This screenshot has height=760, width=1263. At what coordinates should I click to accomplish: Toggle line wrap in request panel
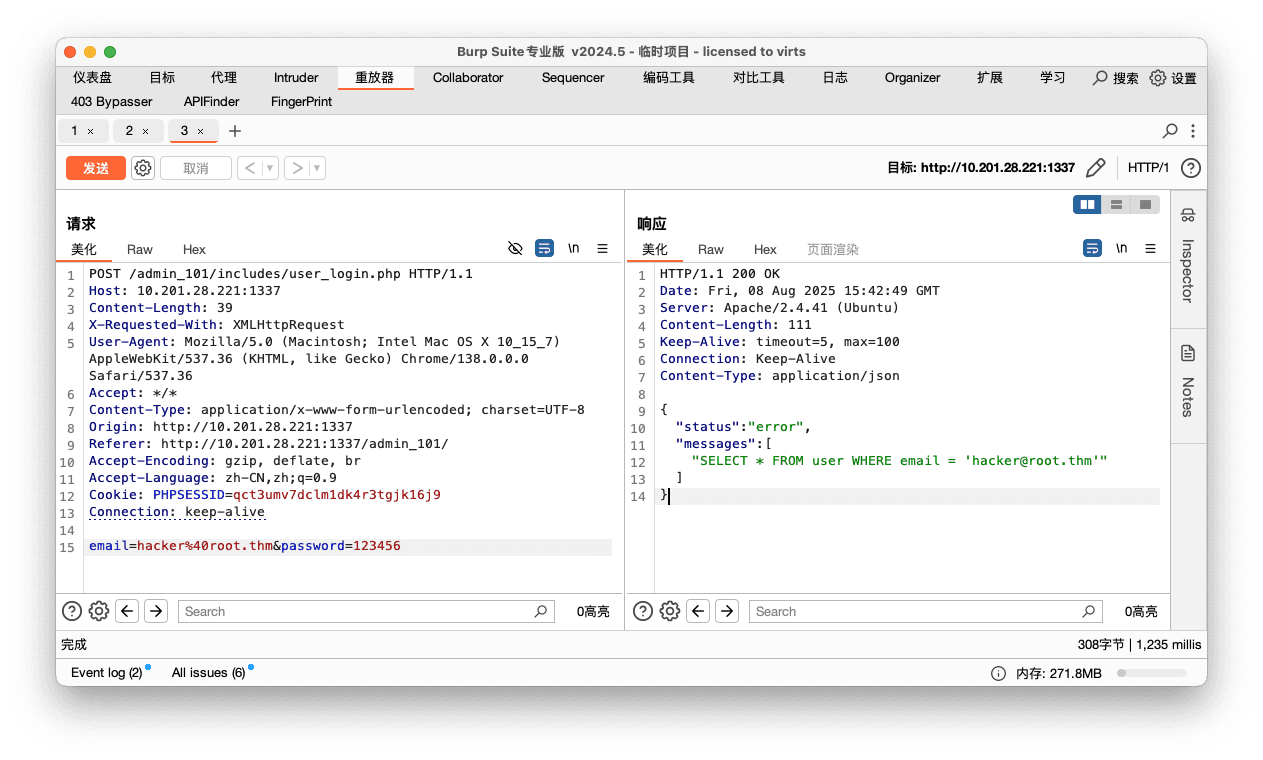544,248
